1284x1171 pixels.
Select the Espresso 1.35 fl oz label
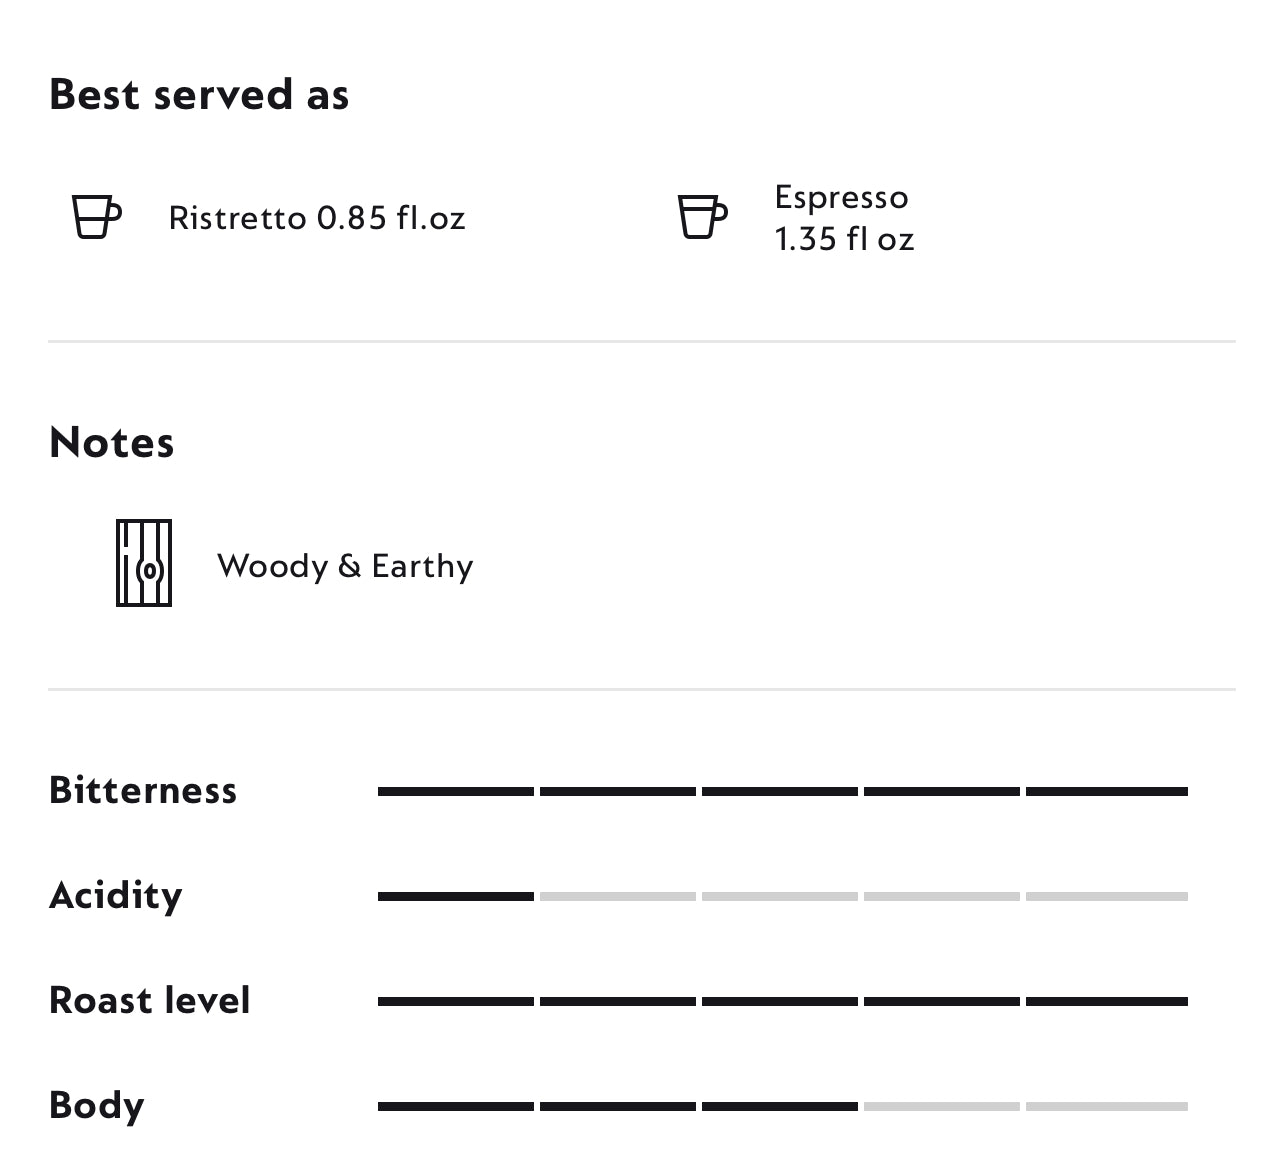click(844, 218)
